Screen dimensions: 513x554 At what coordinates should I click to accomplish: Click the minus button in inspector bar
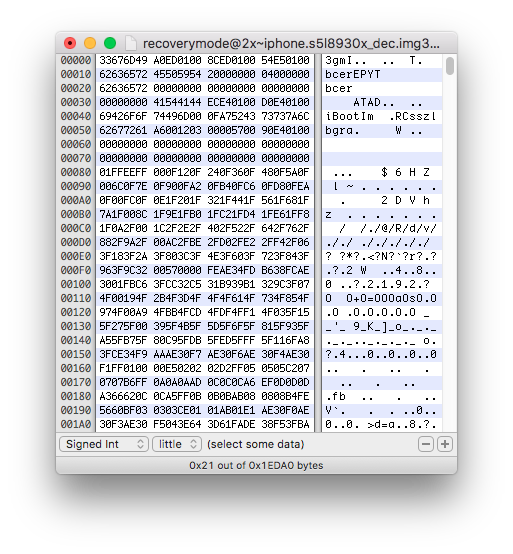426,444
